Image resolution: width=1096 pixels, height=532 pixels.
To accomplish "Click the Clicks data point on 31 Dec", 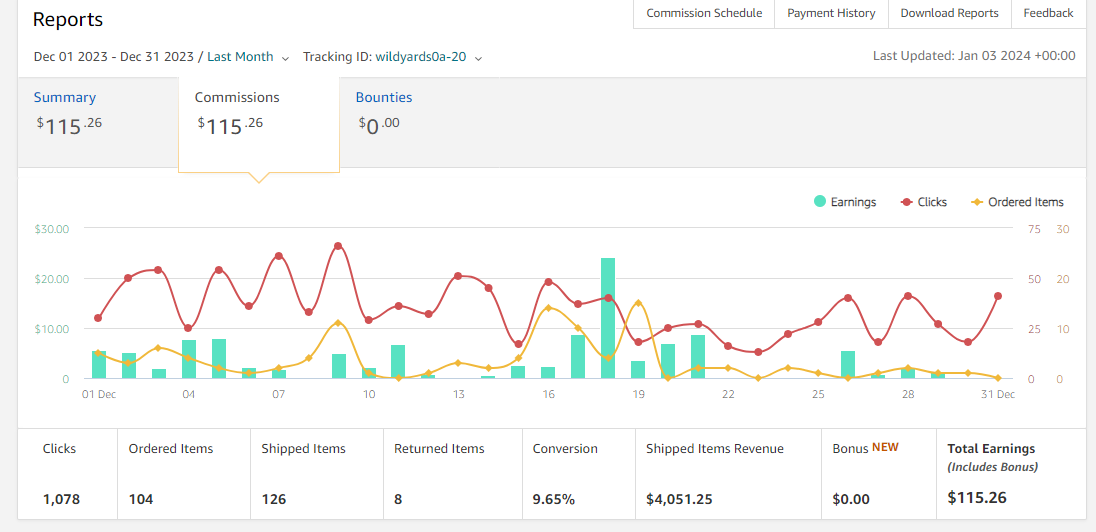I will pos(998,296).
